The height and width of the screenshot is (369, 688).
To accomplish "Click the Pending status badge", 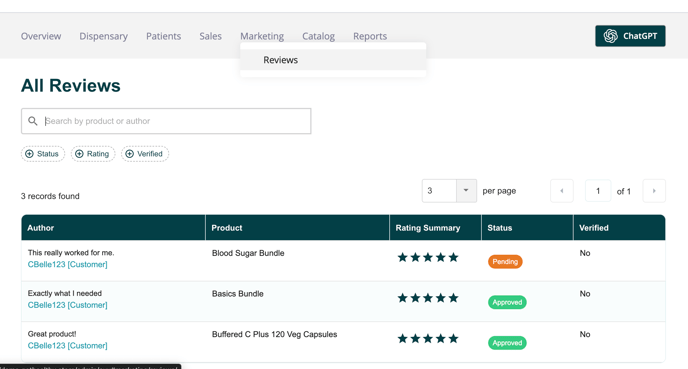I will (x=505, y=262).
